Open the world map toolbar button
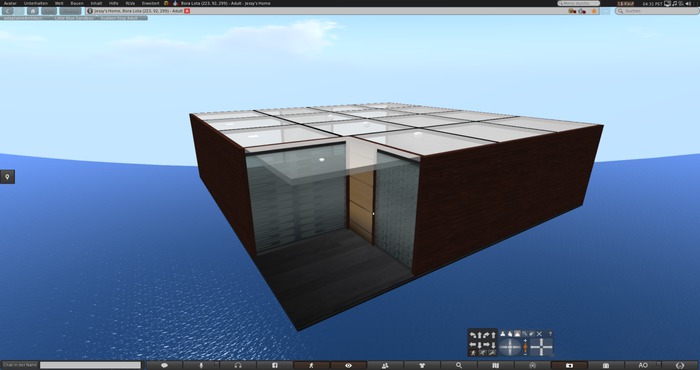This screenshot has height=370, width=700. 495,365
